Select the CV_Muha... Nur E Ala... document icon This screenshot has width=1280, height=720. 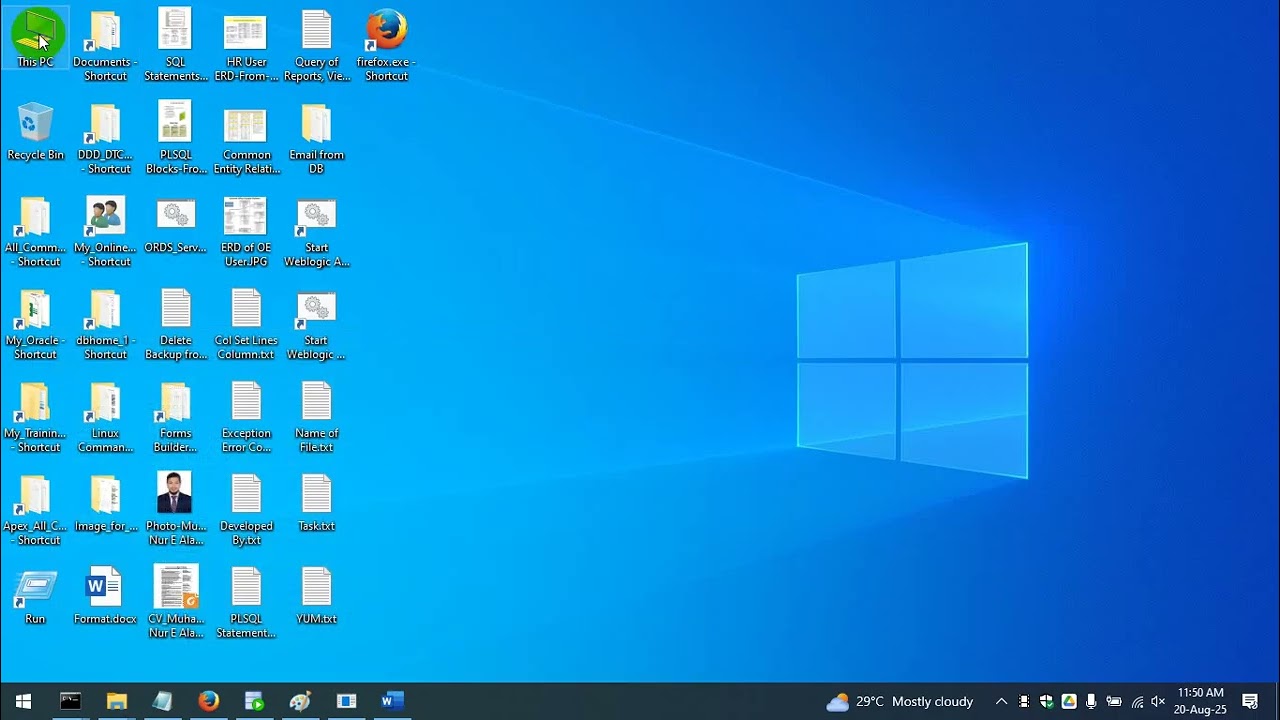pos(176,603)
